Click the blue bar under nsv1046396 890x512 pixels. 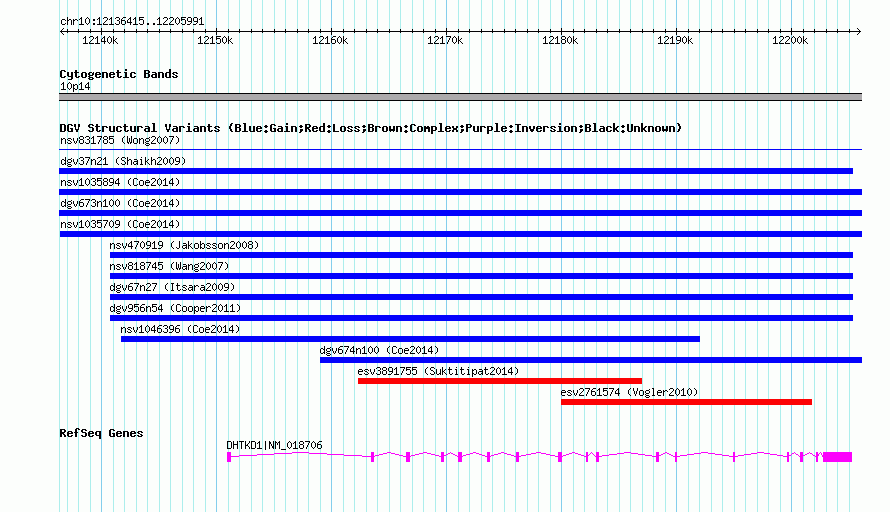pos(410,339)
